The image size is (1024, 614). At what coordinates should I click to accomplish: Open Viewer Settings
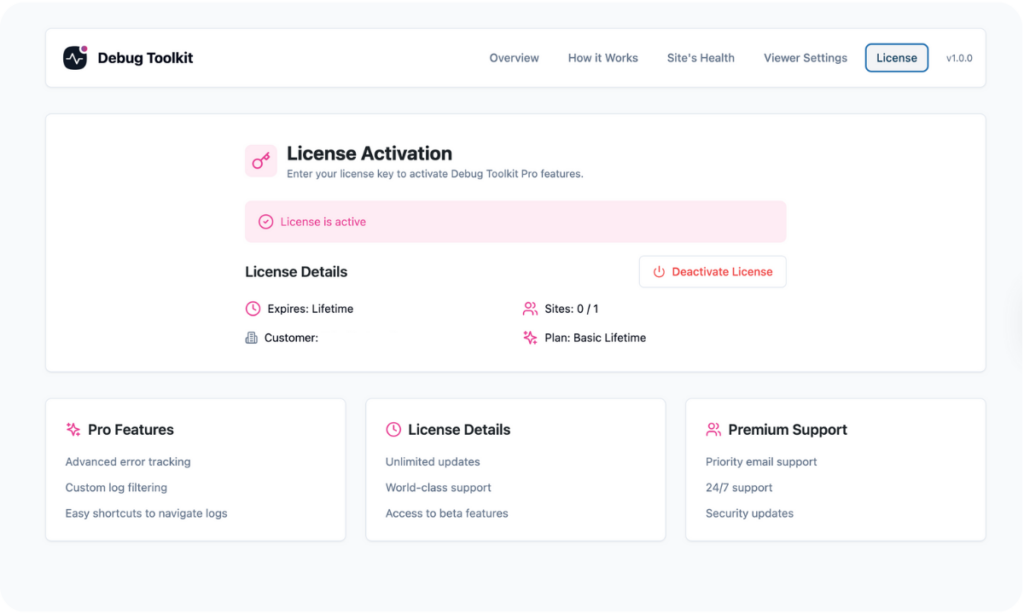tap(805, 58)
